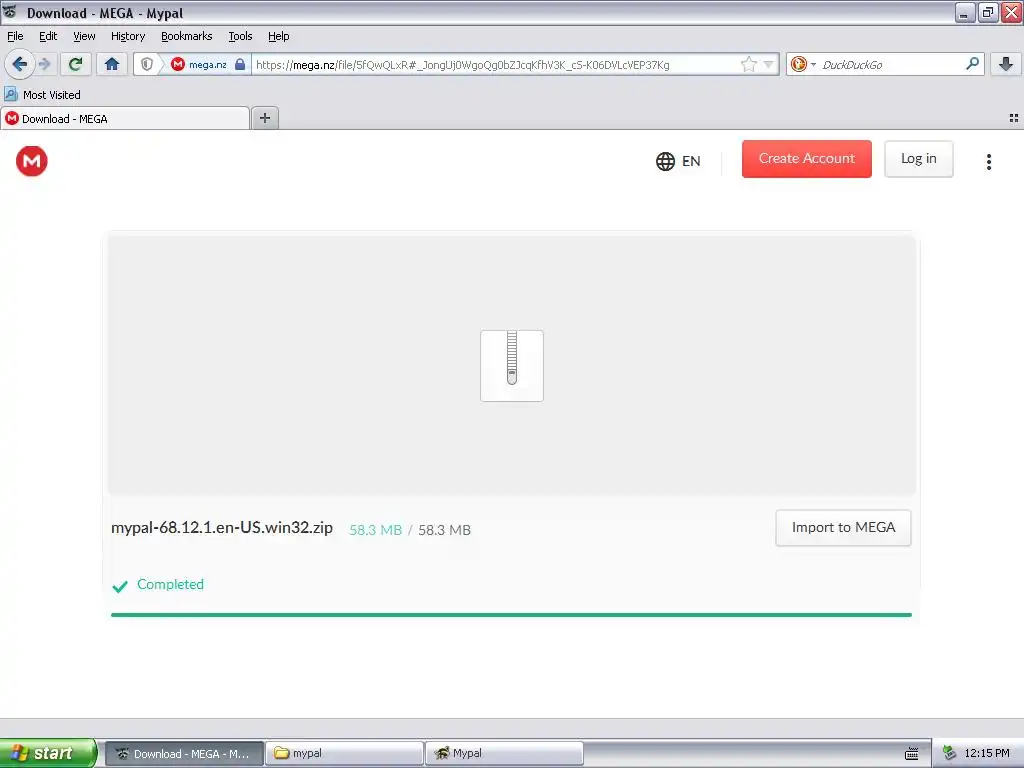Click the Forward arrow button
1024x768 pixels.
pyautogui.click(x=44, y=64)
